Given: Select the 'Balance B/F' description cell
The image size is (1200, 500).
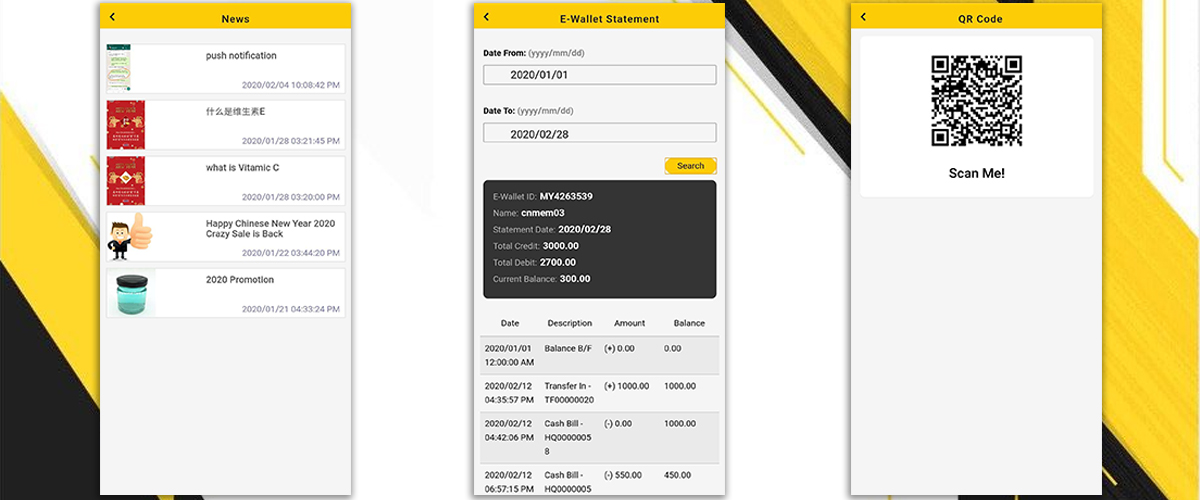Looking at the screenshot, I should click(x=568, y=349).
